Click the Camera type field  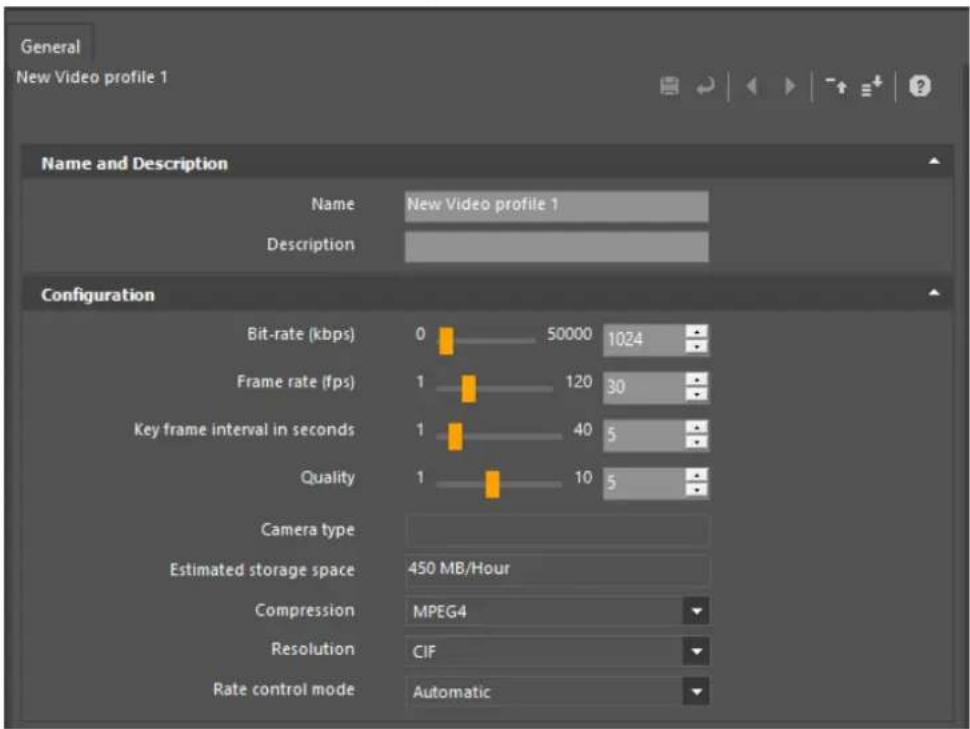click(557, 530)
